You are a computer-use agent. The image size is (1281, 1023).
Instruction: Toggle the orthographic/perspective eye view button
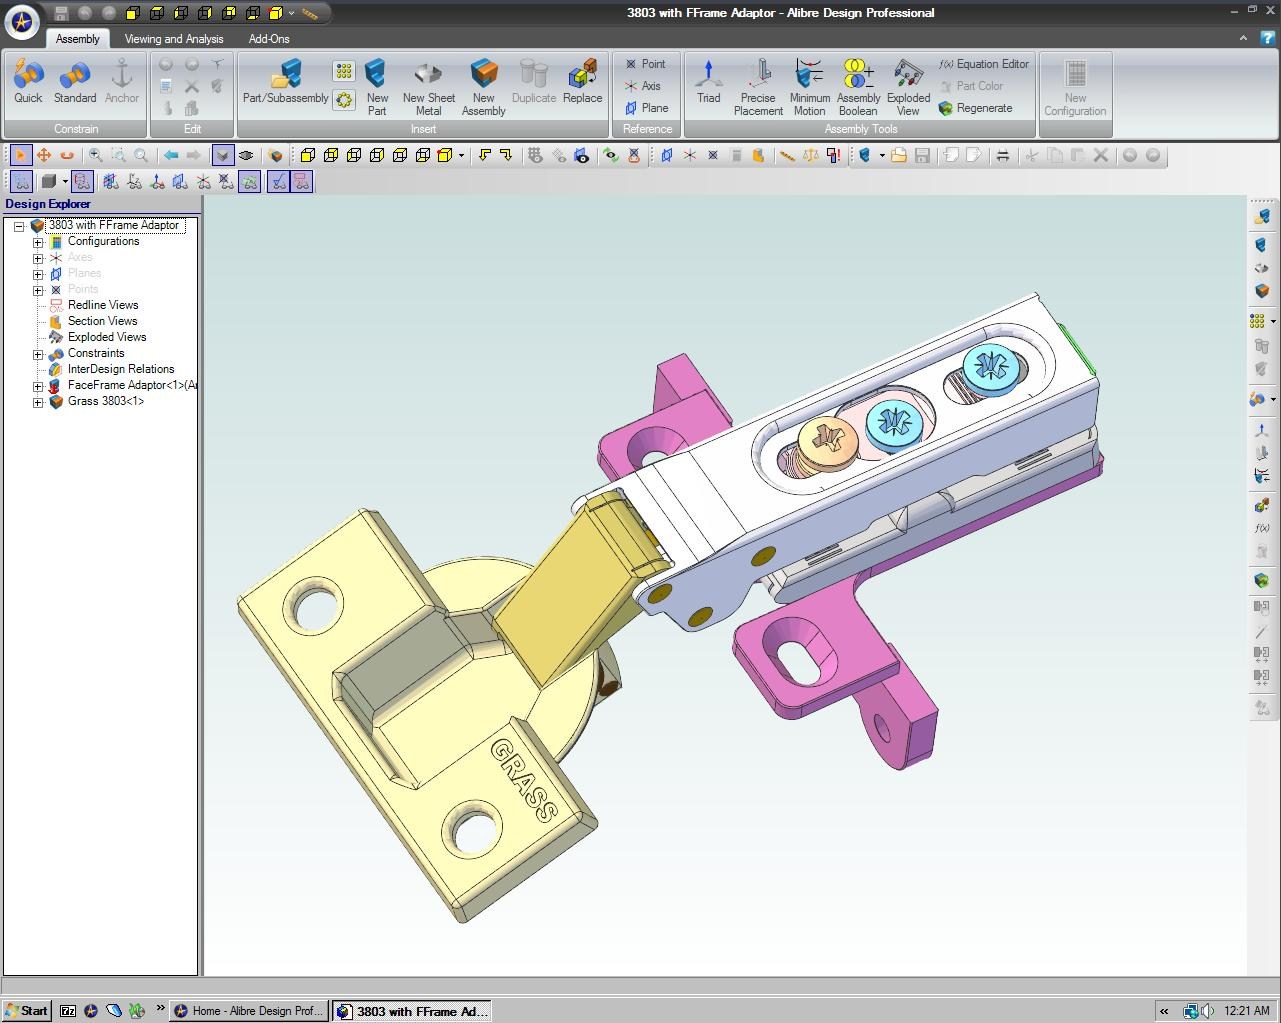[x=246, y=155]
